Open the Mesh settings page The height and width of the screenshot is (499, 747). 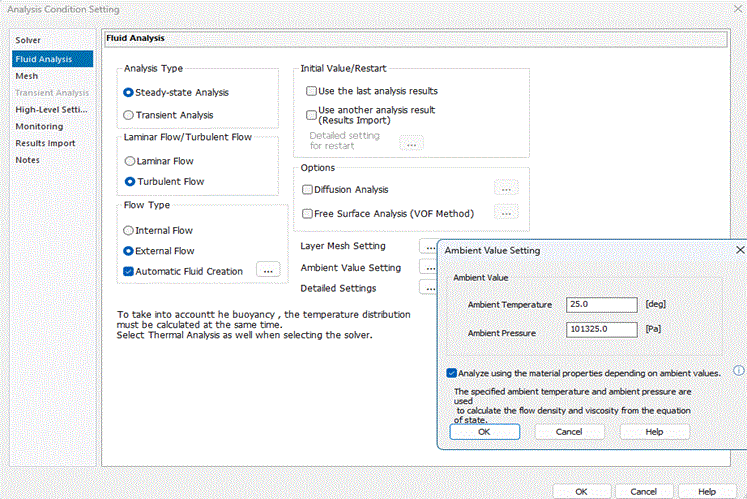(27, 75)
